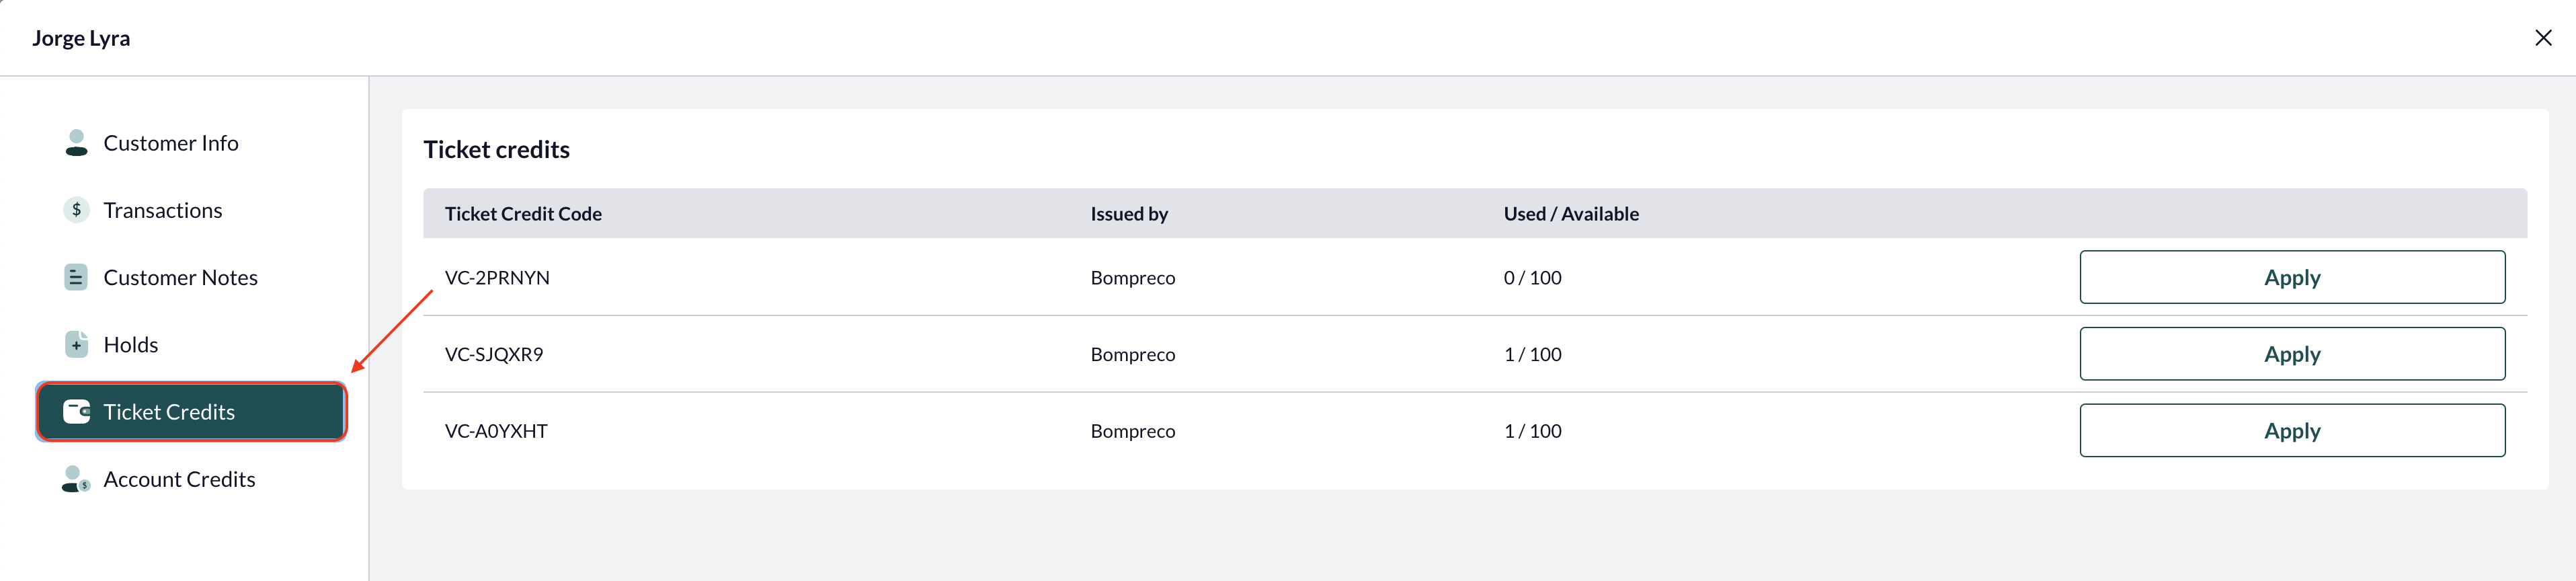Viewport: 2576px width, 581px height.
Task: Click the Ticket Credits wallet icon
Action: (76, 412)
